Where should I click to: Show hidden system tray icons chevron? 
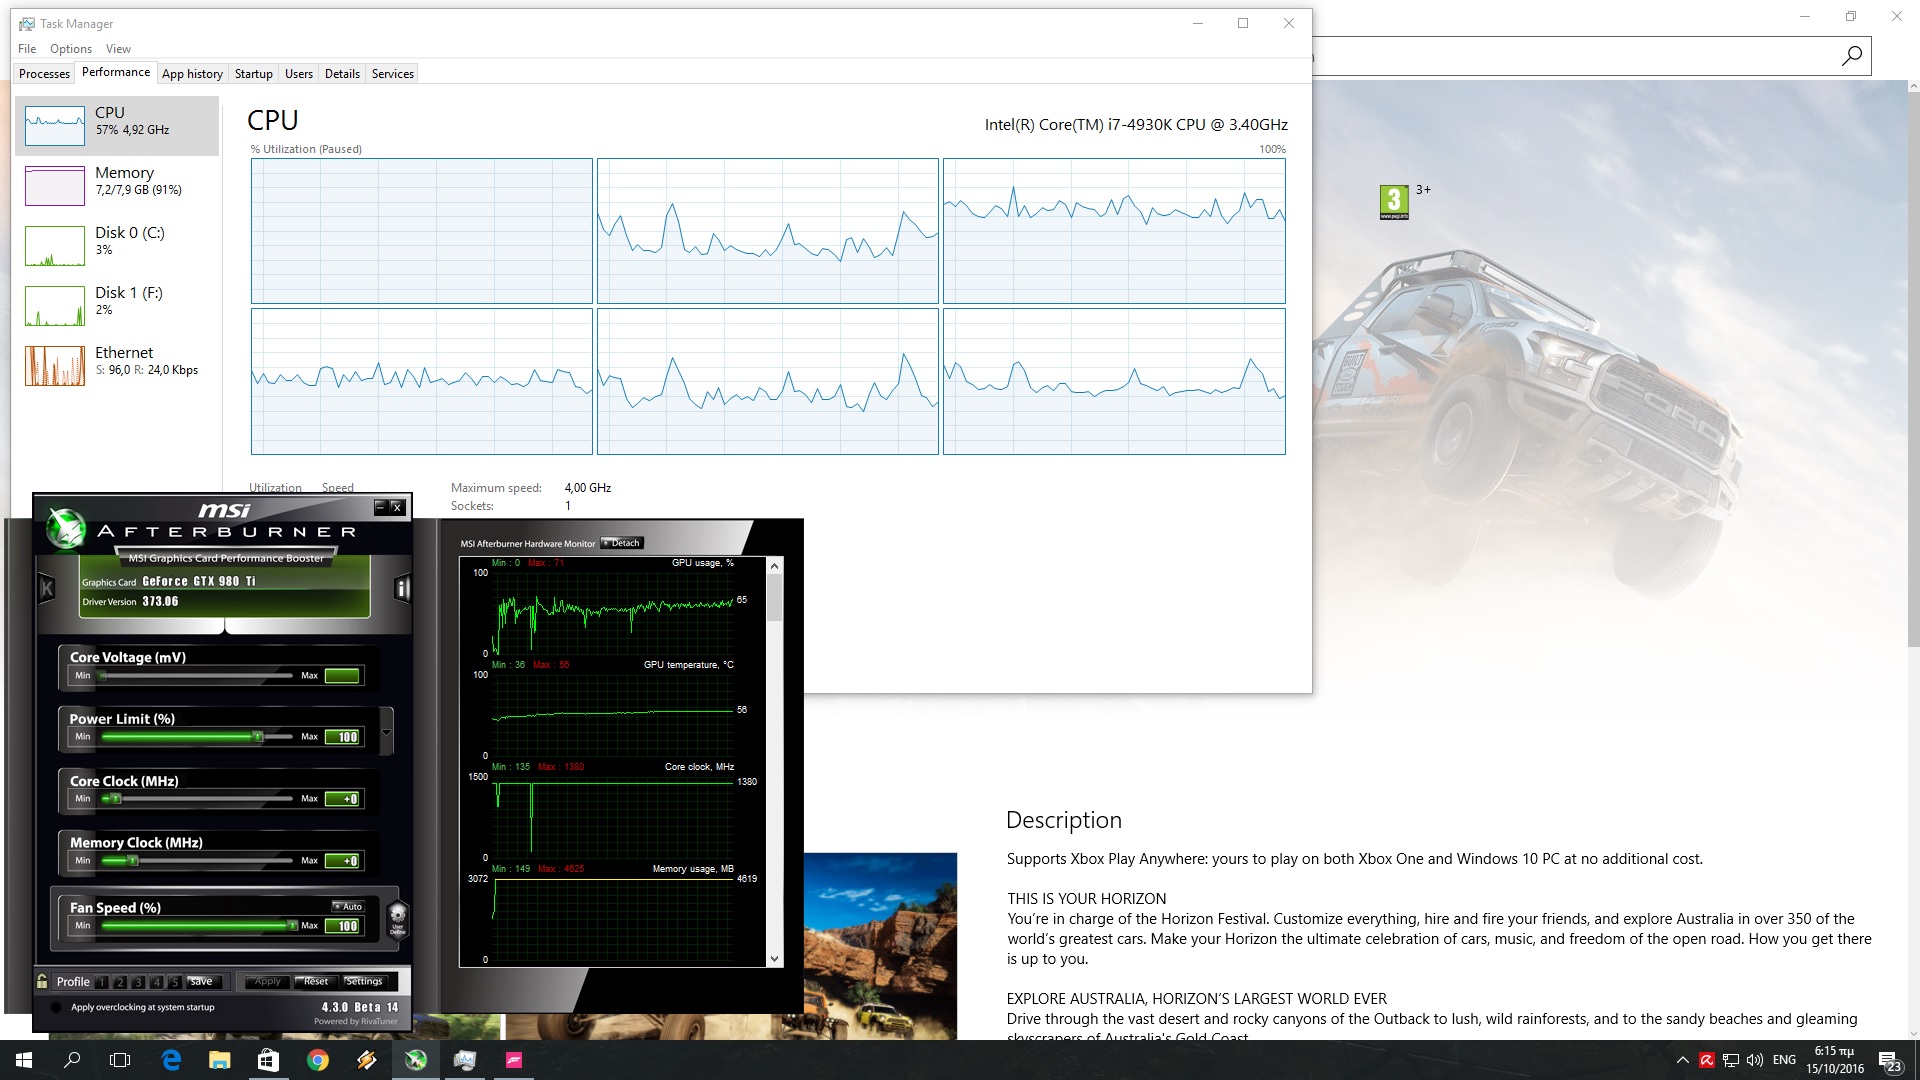pos(1682,1060)
